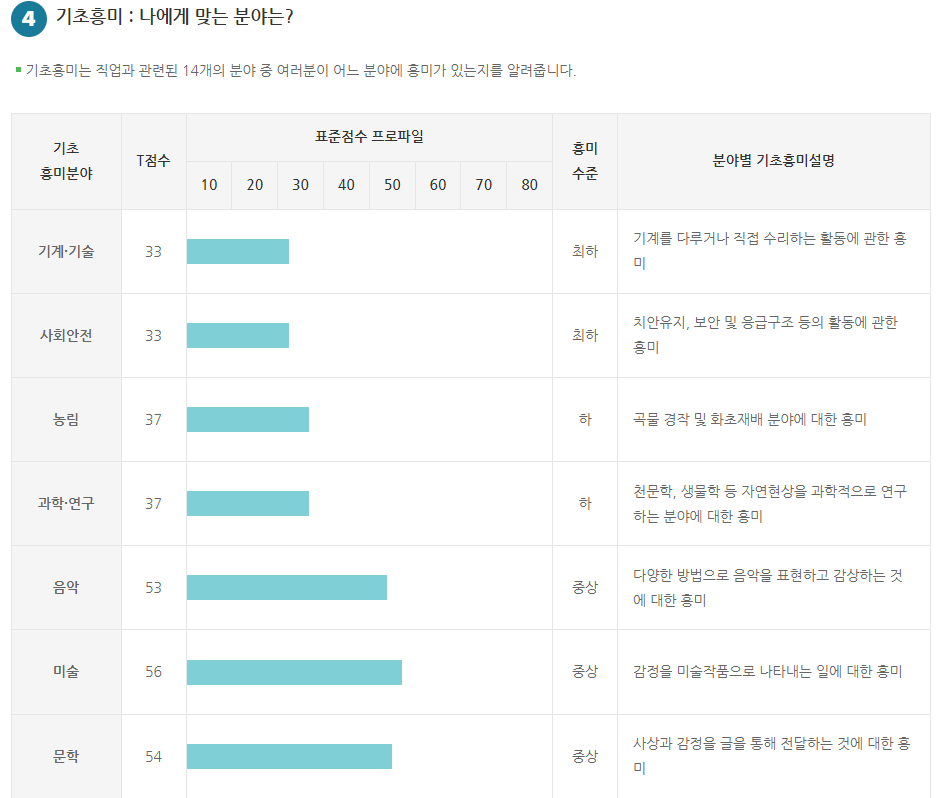The width and height of the screenshot is (939, 798).
Task: Select the 과학·연구 row label
Action: coord(65,502)
